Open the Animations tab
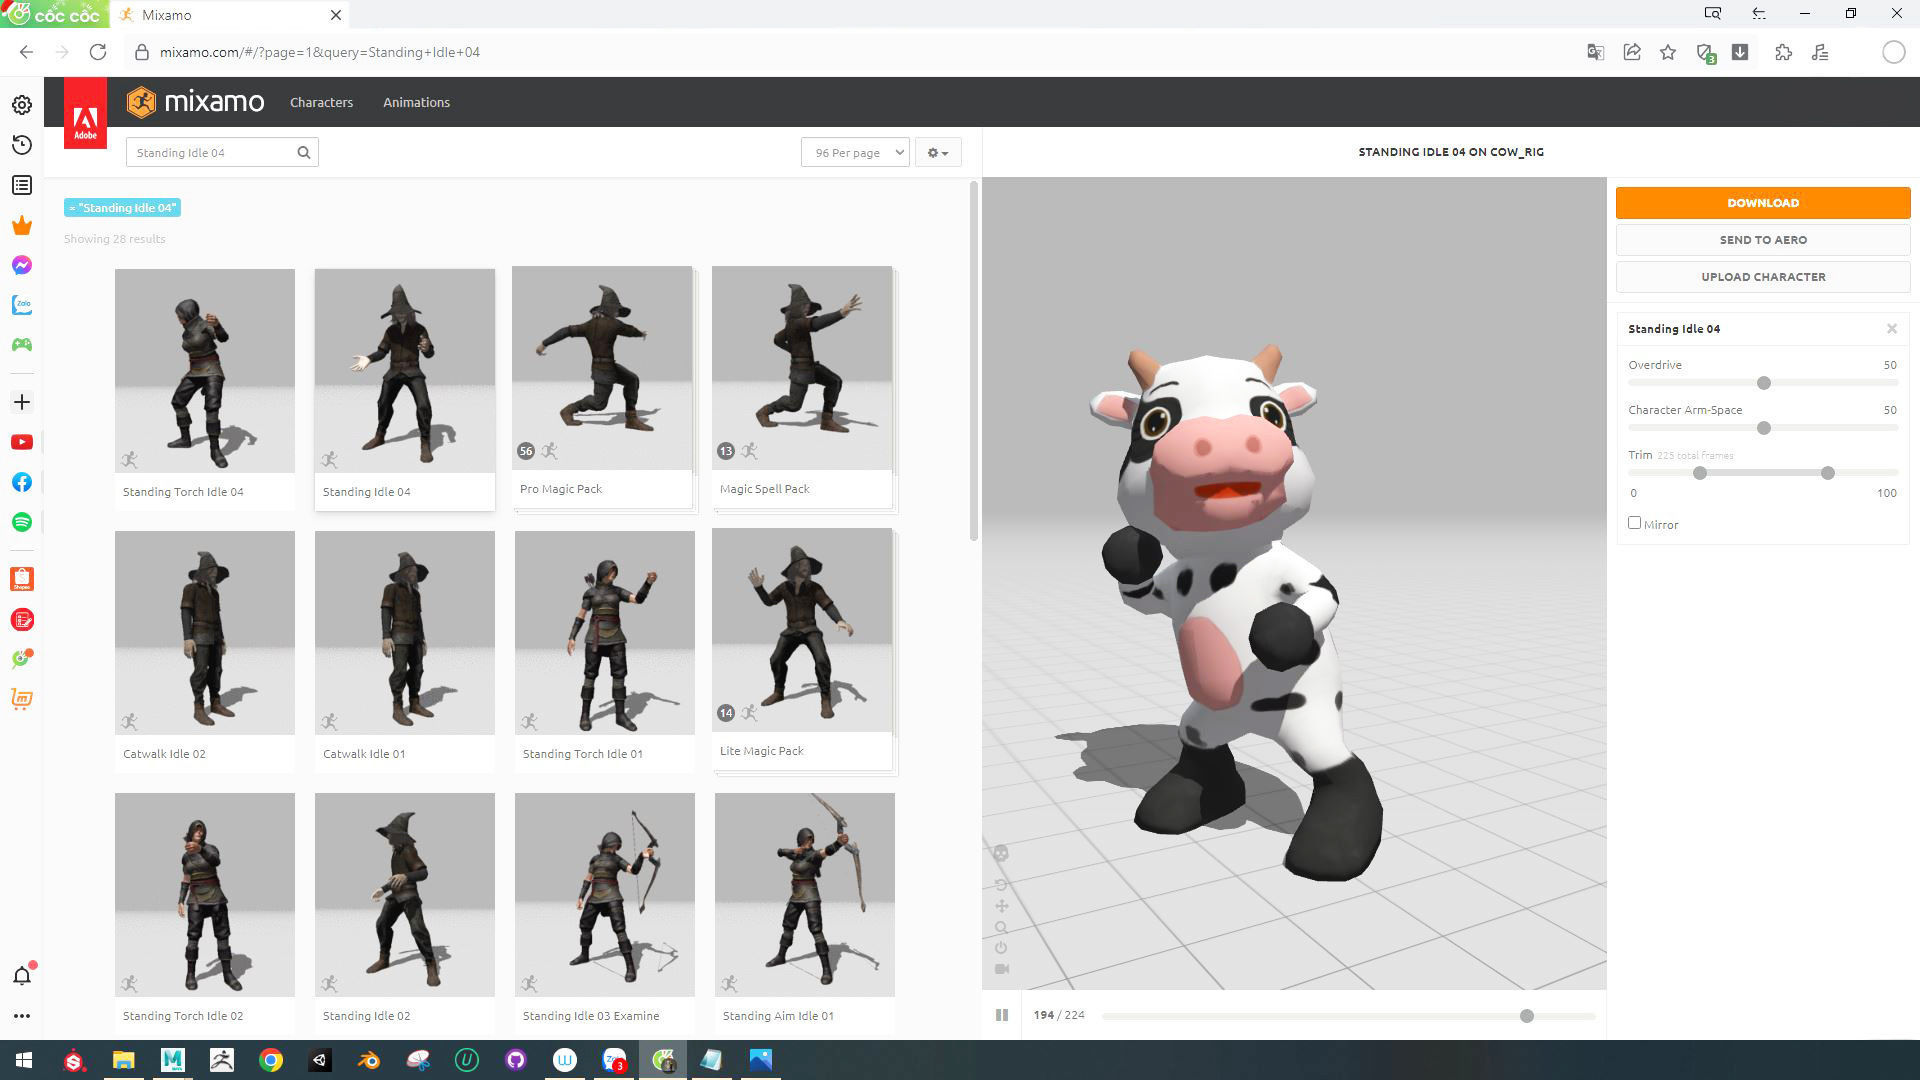This screenshot has width=1920, height=1080. 416,102
